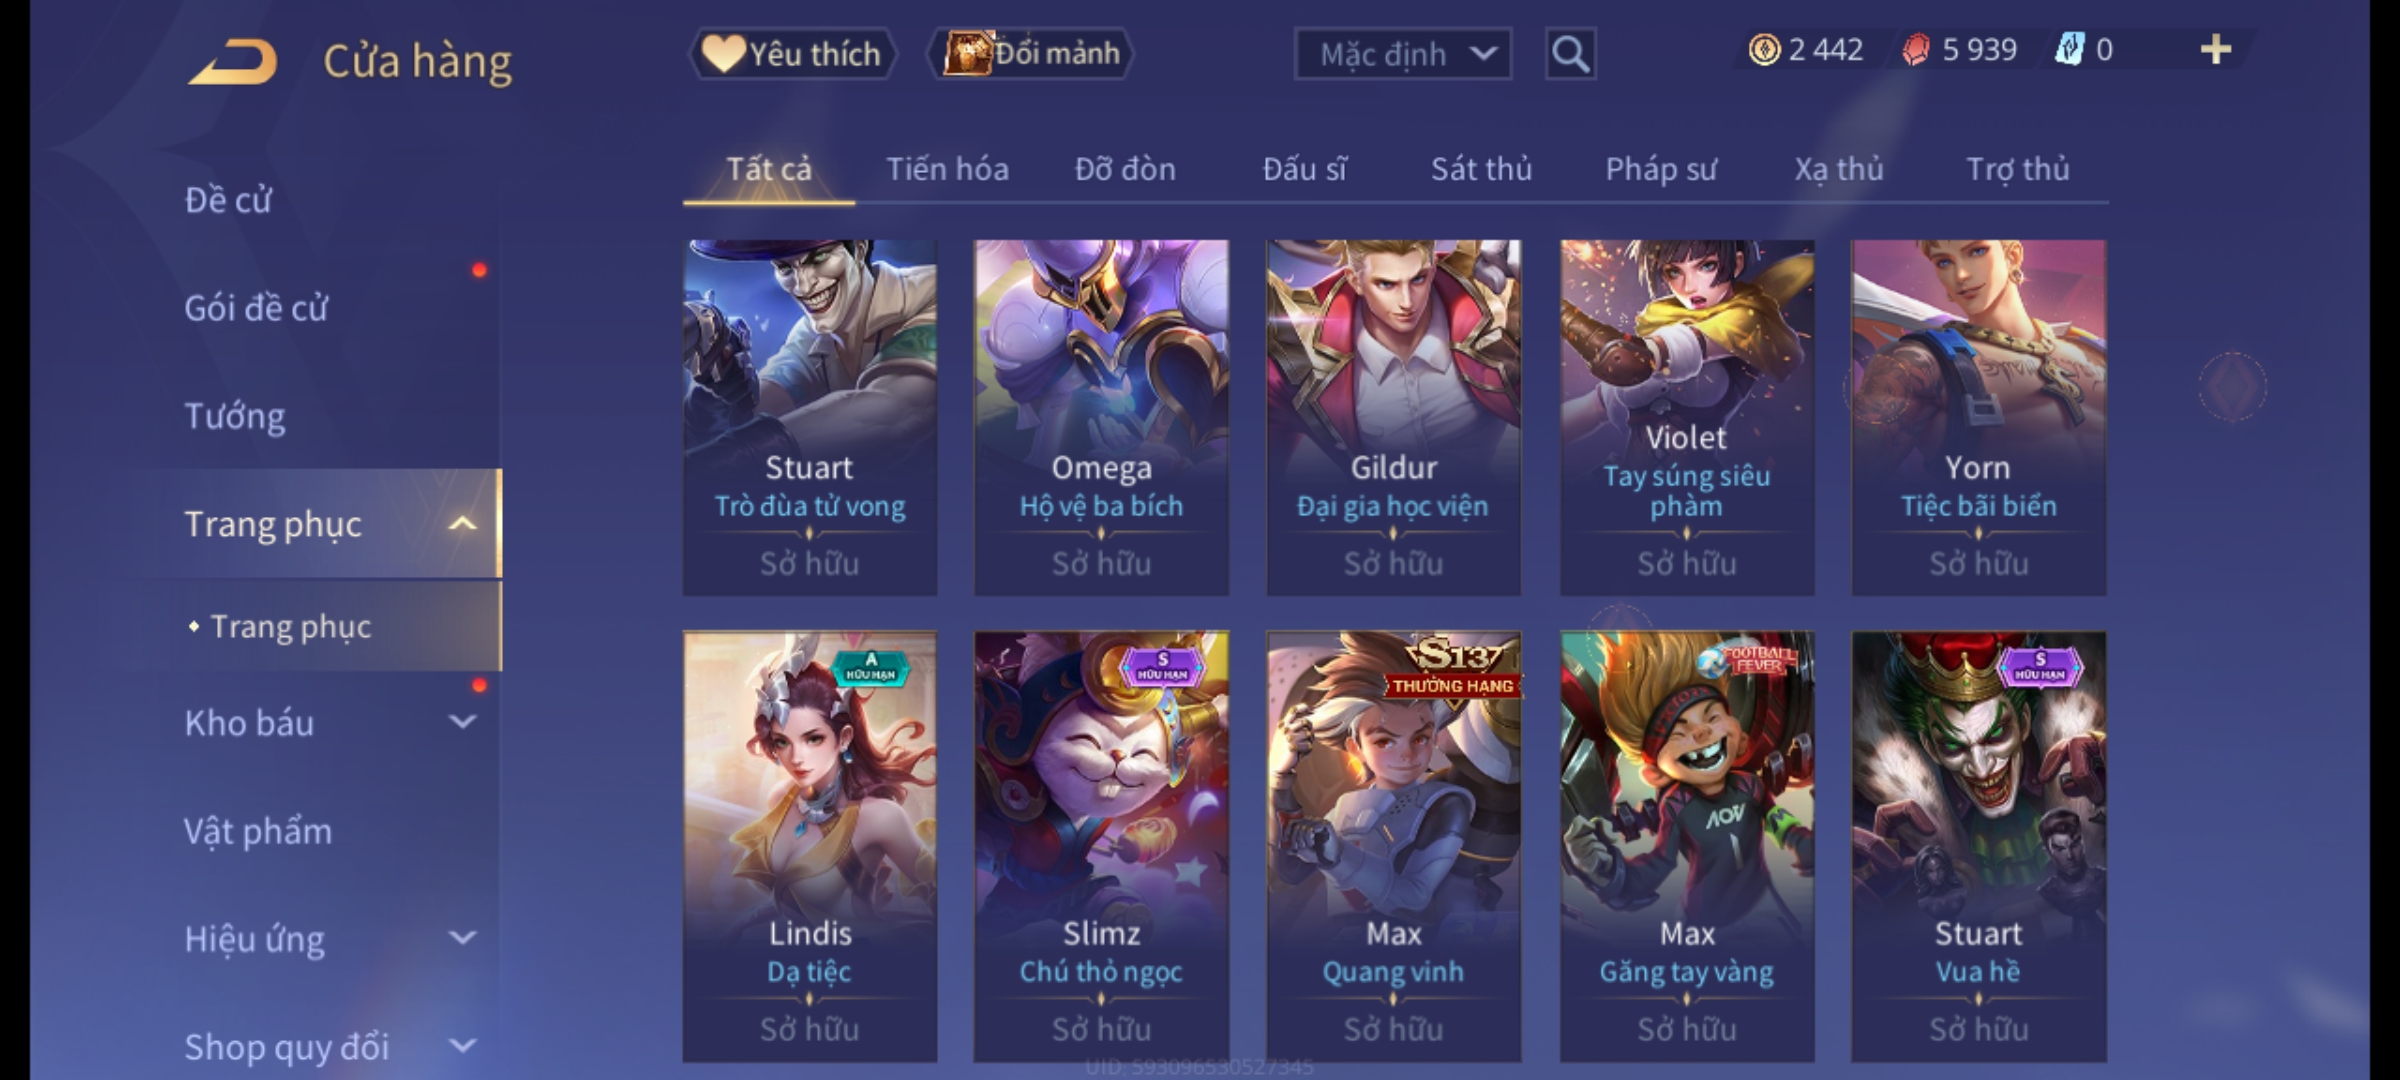Expand Shop quy đổi section
Screen dimensions: 2400x1080
(462, 1046)
